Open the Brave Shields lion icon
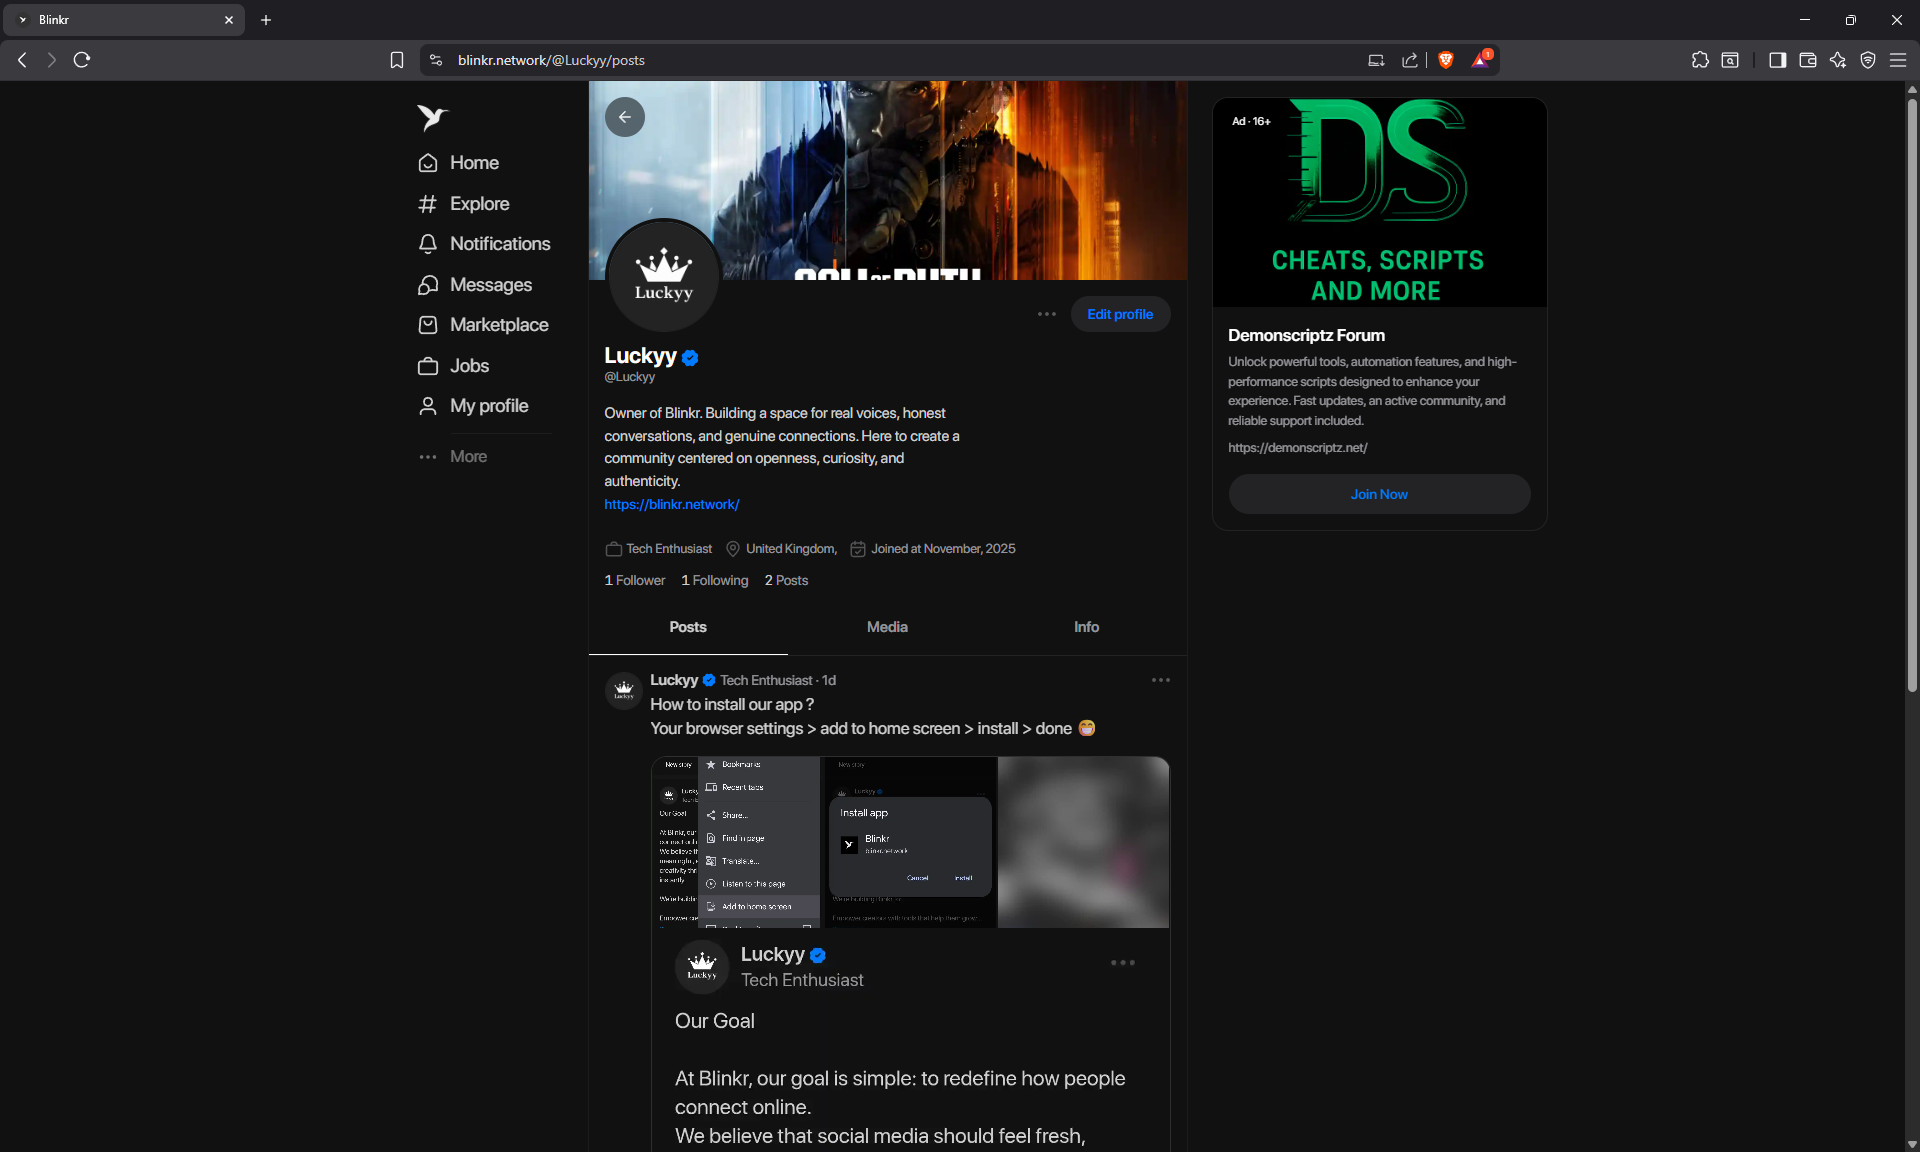This screenshot has width=1920, height=1152. [x=1445, y=60]
